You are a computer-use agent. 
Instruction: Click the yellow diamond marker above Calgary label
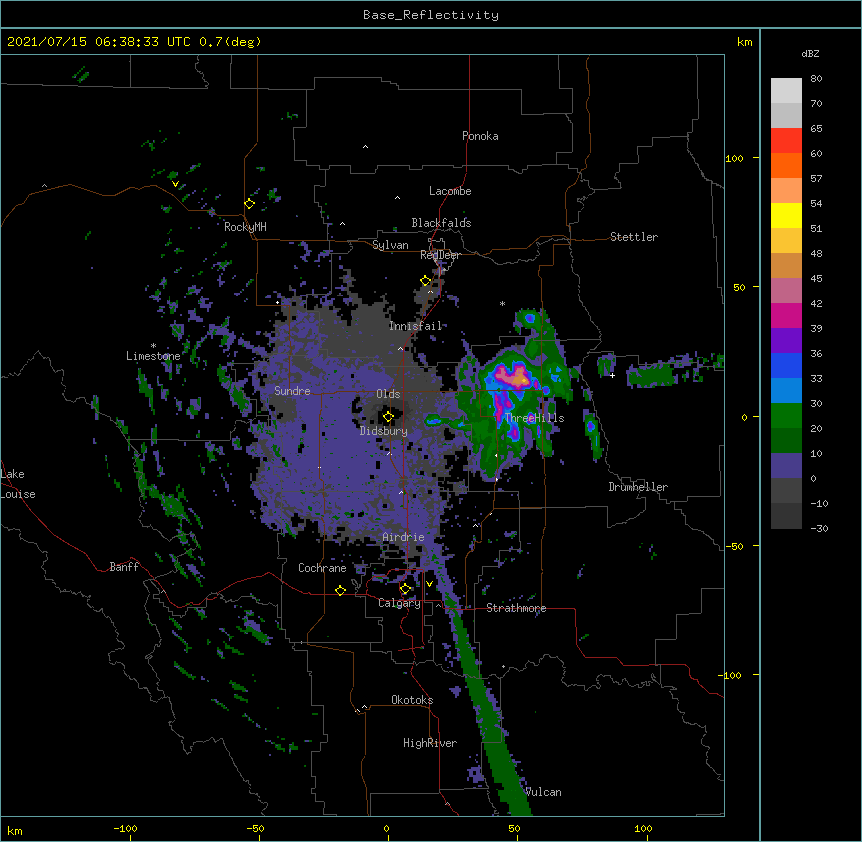coord(405,589)
